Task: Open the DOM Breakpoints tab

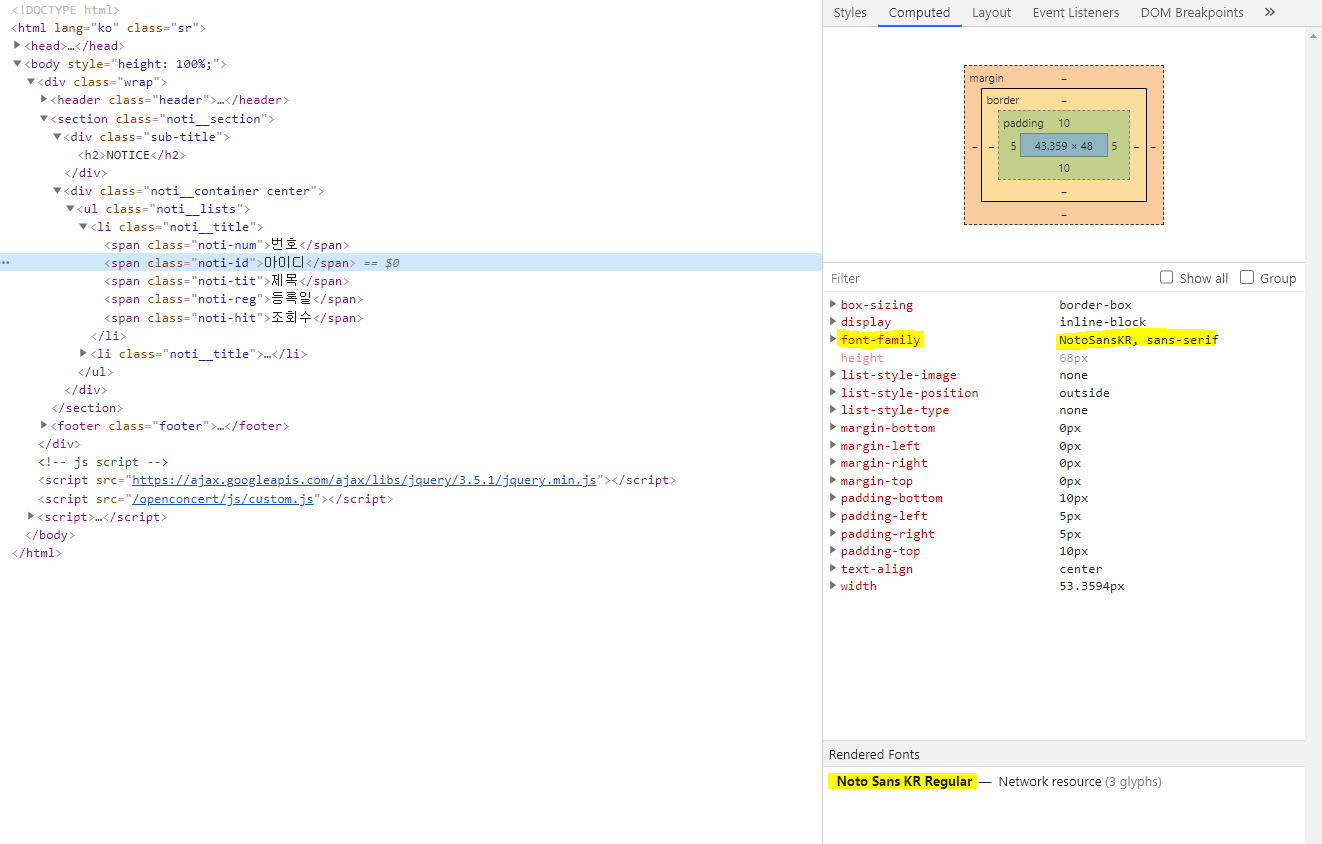Action: (1192, 13)
